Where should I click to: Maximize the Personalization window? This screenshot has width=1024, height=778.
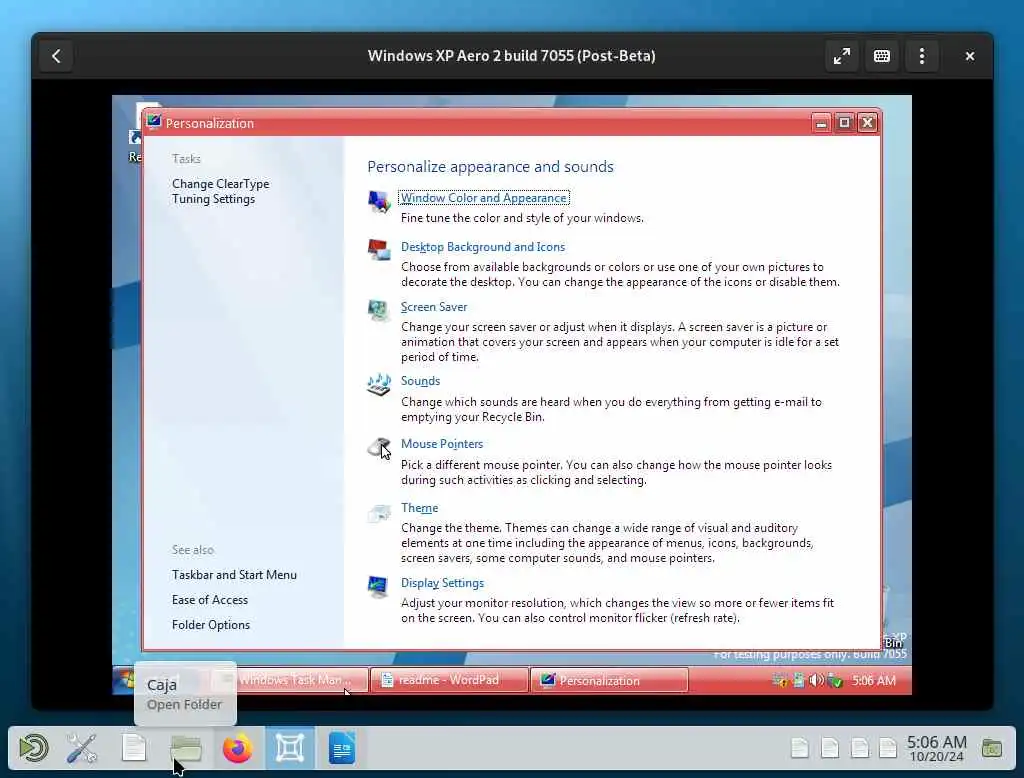(844, 123)
